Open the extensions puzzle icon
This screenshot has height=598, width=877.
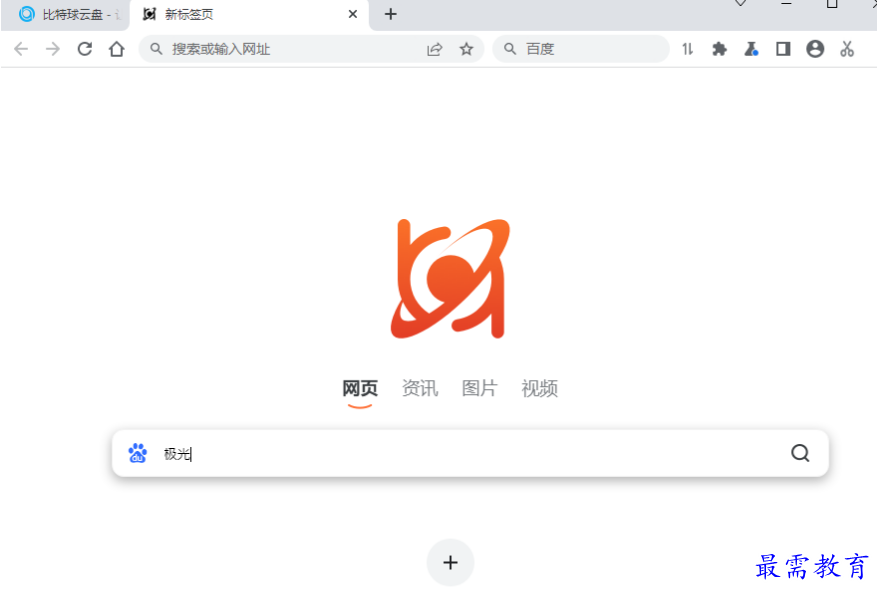719,49
